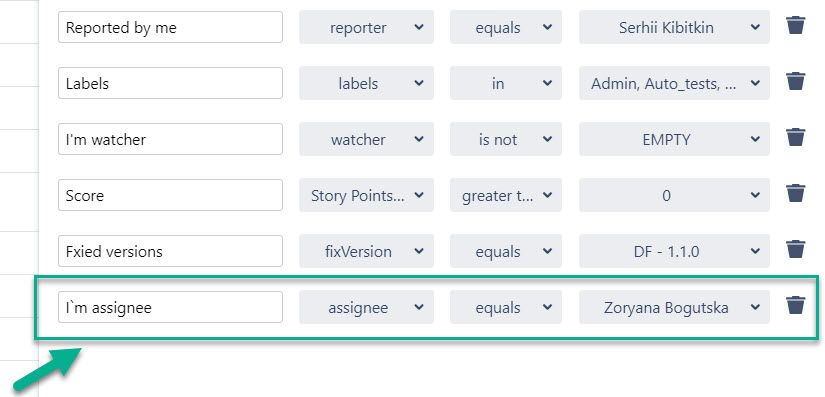The image size is (825, 397).
Task: Open the Zoryana Bogutska value dropdown
Action: [674, 308]
